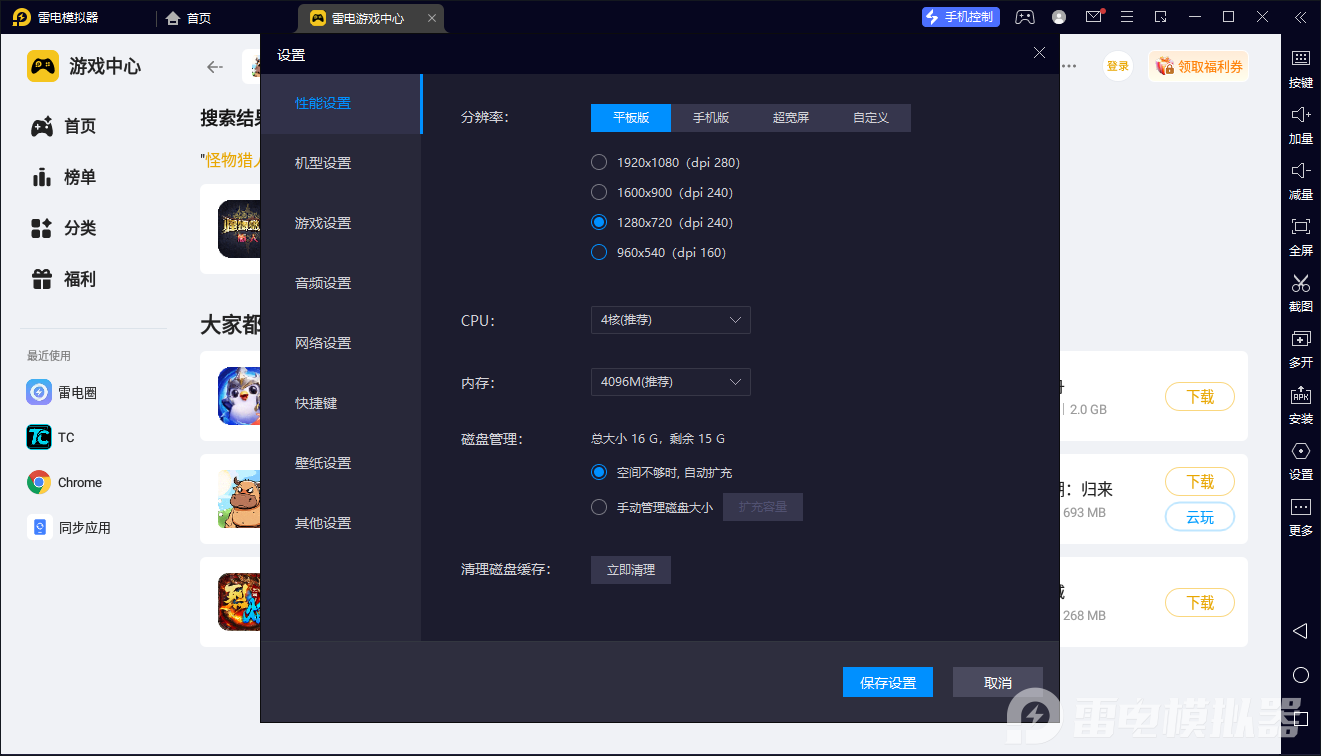Click the volume down (减量) icon
1321x756 pixels.
(1300, 171)
